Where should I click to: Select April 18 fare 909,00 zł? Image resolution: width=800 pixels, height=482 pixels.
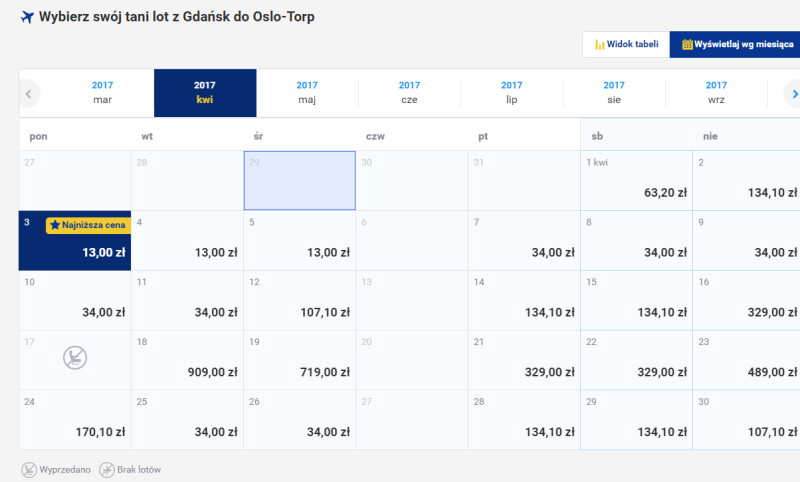pyautogui.click(x=187, y=360)
